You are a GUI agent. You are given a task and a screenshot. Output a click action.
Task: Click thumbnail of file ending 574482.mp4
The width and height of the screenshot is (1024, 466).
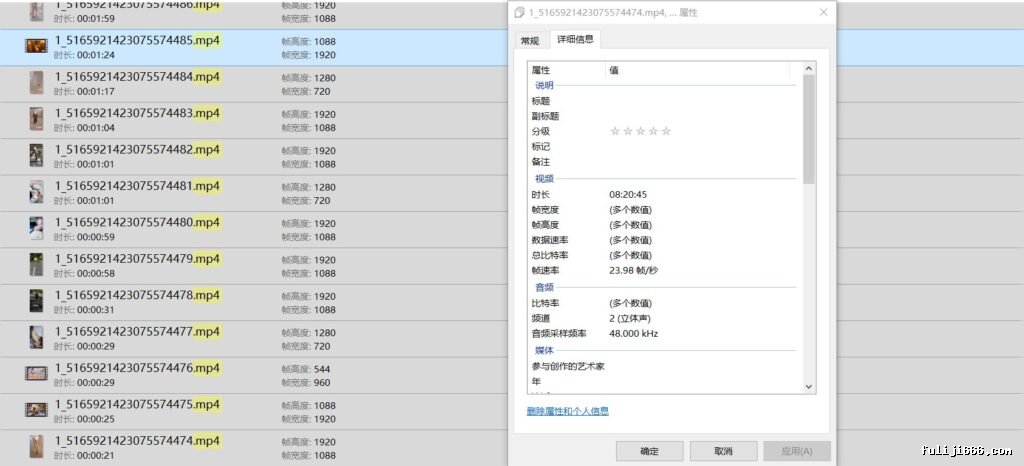(36, 155)
